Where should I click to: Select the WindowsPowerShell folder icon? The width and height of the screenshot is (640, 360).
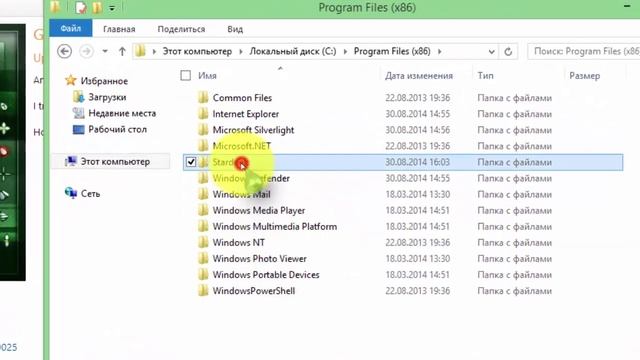coord(203,291)
